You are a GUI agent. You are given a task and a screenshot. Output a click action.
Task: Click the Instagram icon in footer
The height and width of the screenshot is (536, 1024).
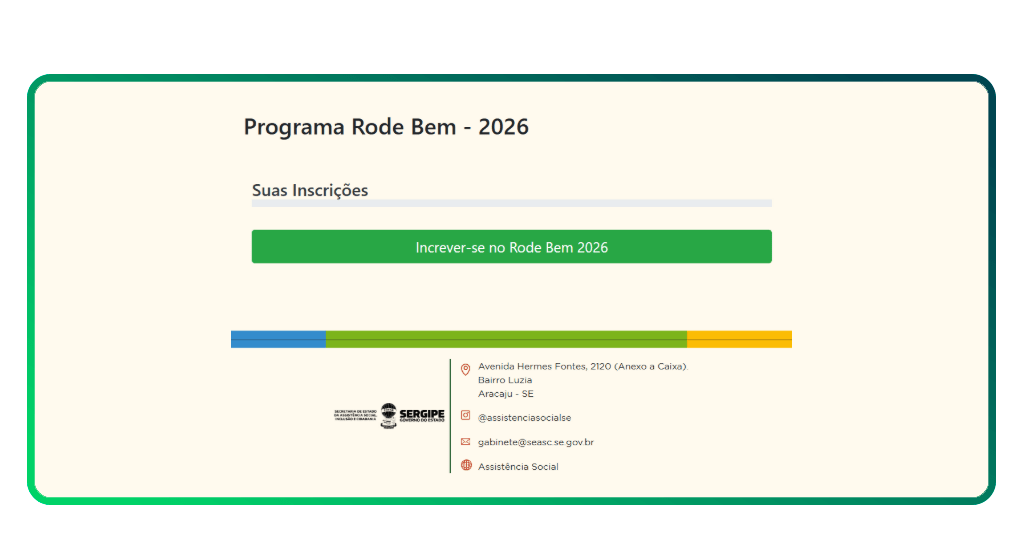[x=465, y=416]
